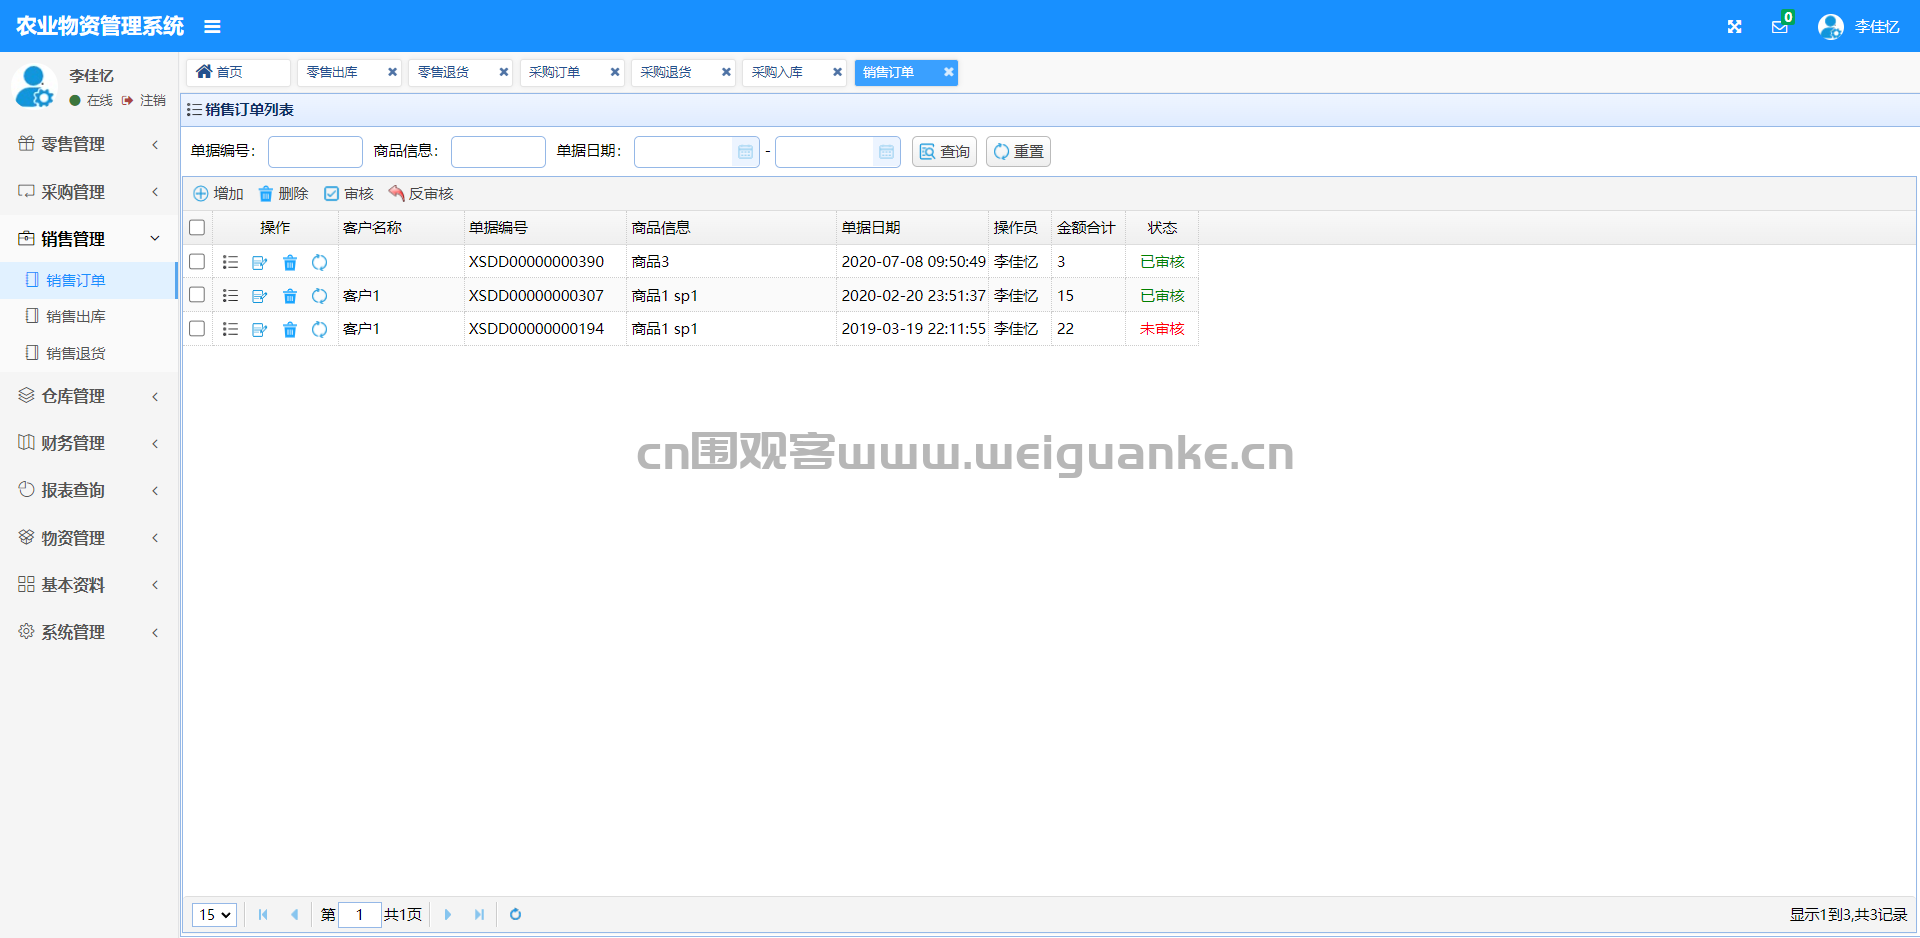This screenshot has width=1920, height=938.
Task: Click refresh-circle icon for order XSDD00000000194
Action: coord(320,329)
